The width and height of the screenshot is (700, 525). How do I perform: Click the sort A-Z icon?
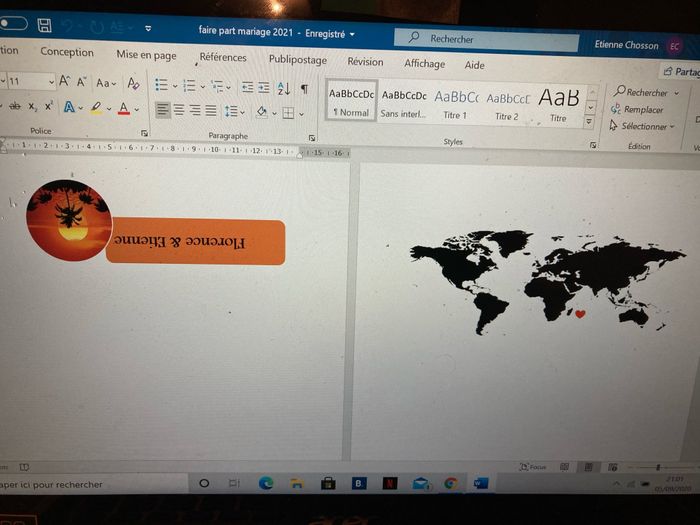pos(282,88)
